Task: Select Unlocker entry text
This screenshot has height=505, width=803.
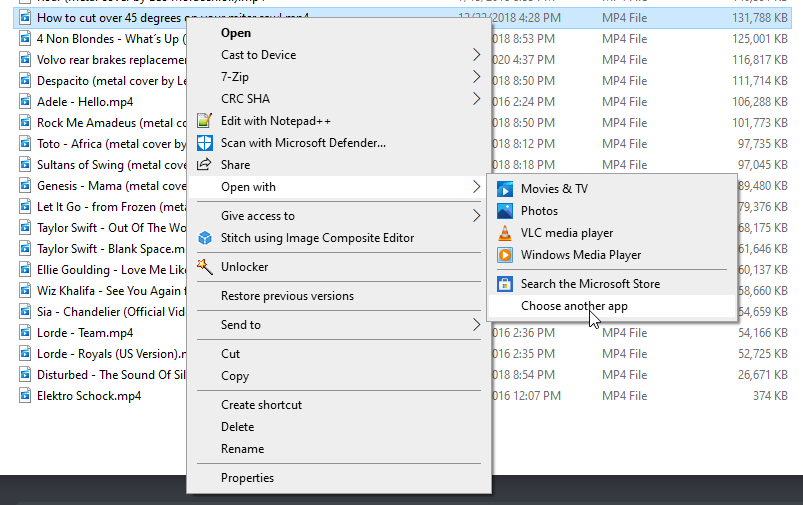Action: [244, 267]
